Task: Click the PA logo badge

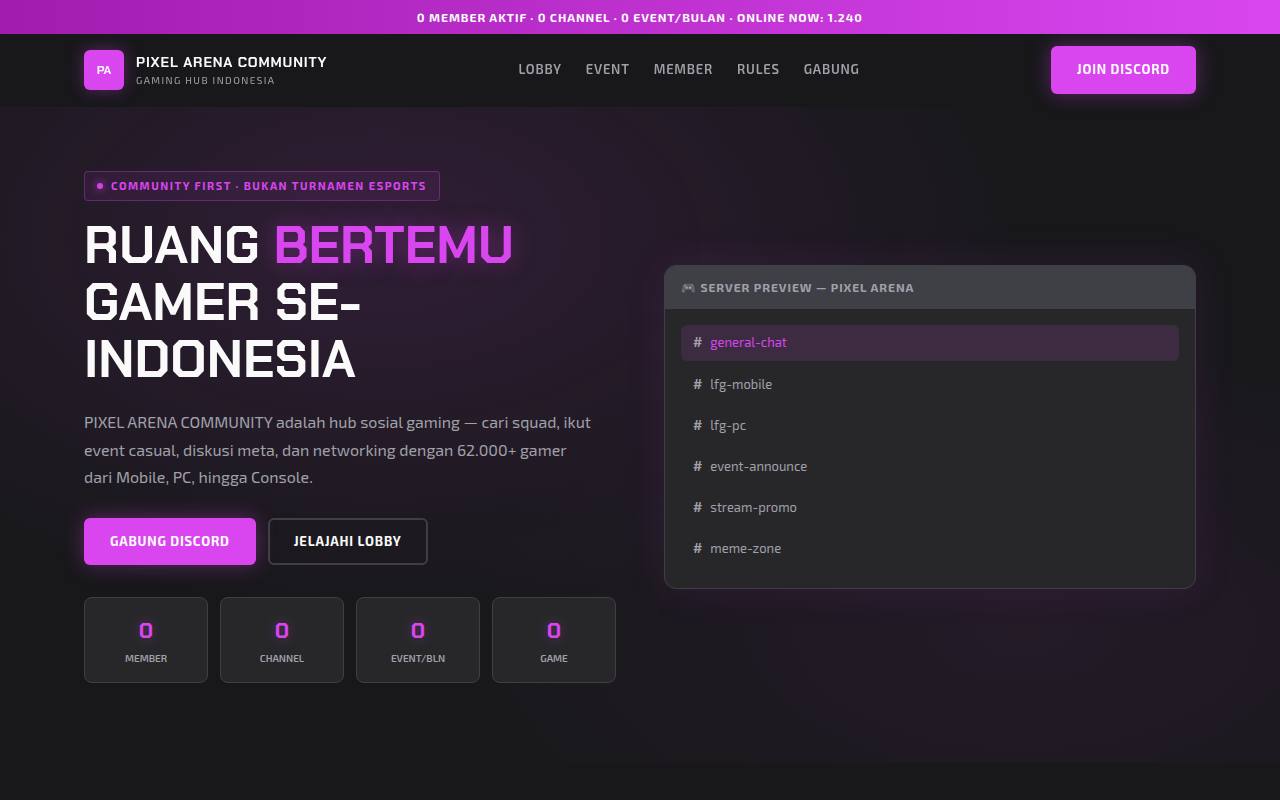Action: point(104,70)
